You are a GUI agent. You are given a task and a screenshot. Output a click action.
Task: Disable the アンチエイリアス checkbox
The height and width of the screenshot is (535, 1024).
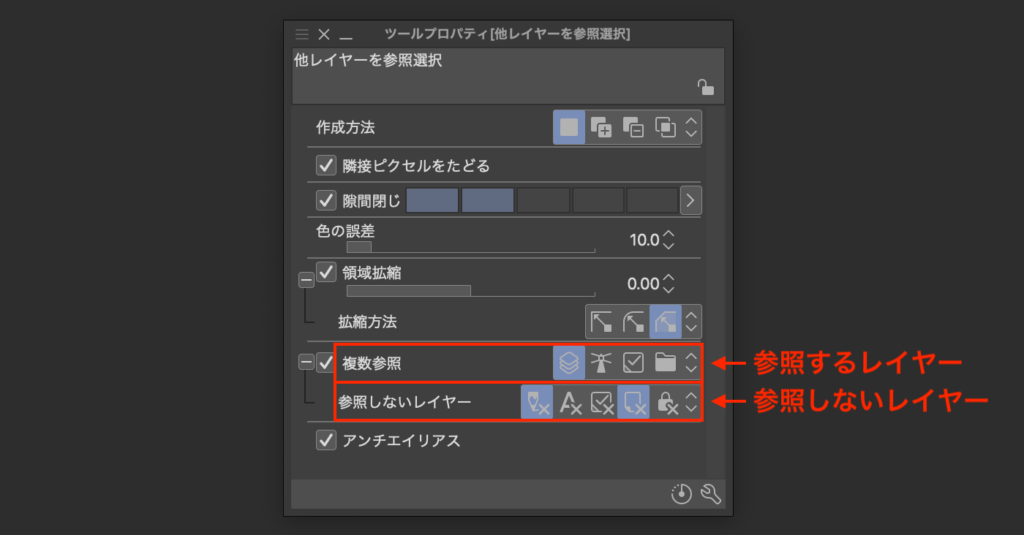[326, 440]
